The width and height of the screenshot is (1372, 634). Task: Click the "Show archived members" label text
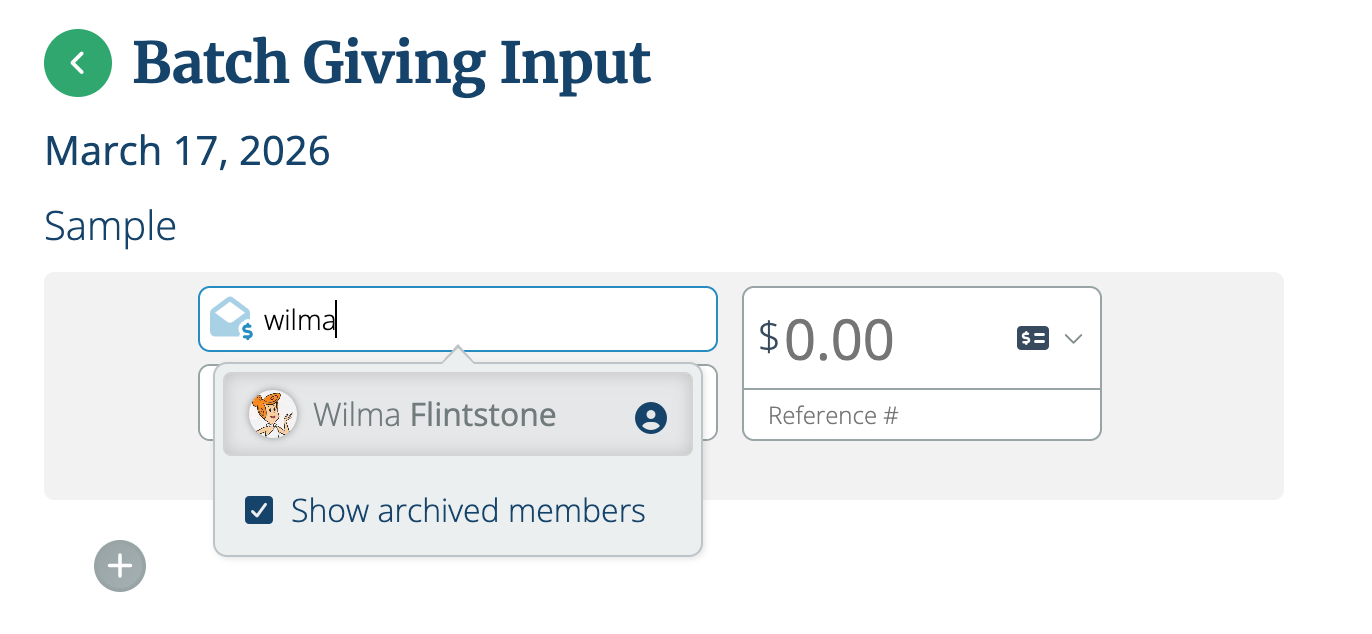(468, 511)
